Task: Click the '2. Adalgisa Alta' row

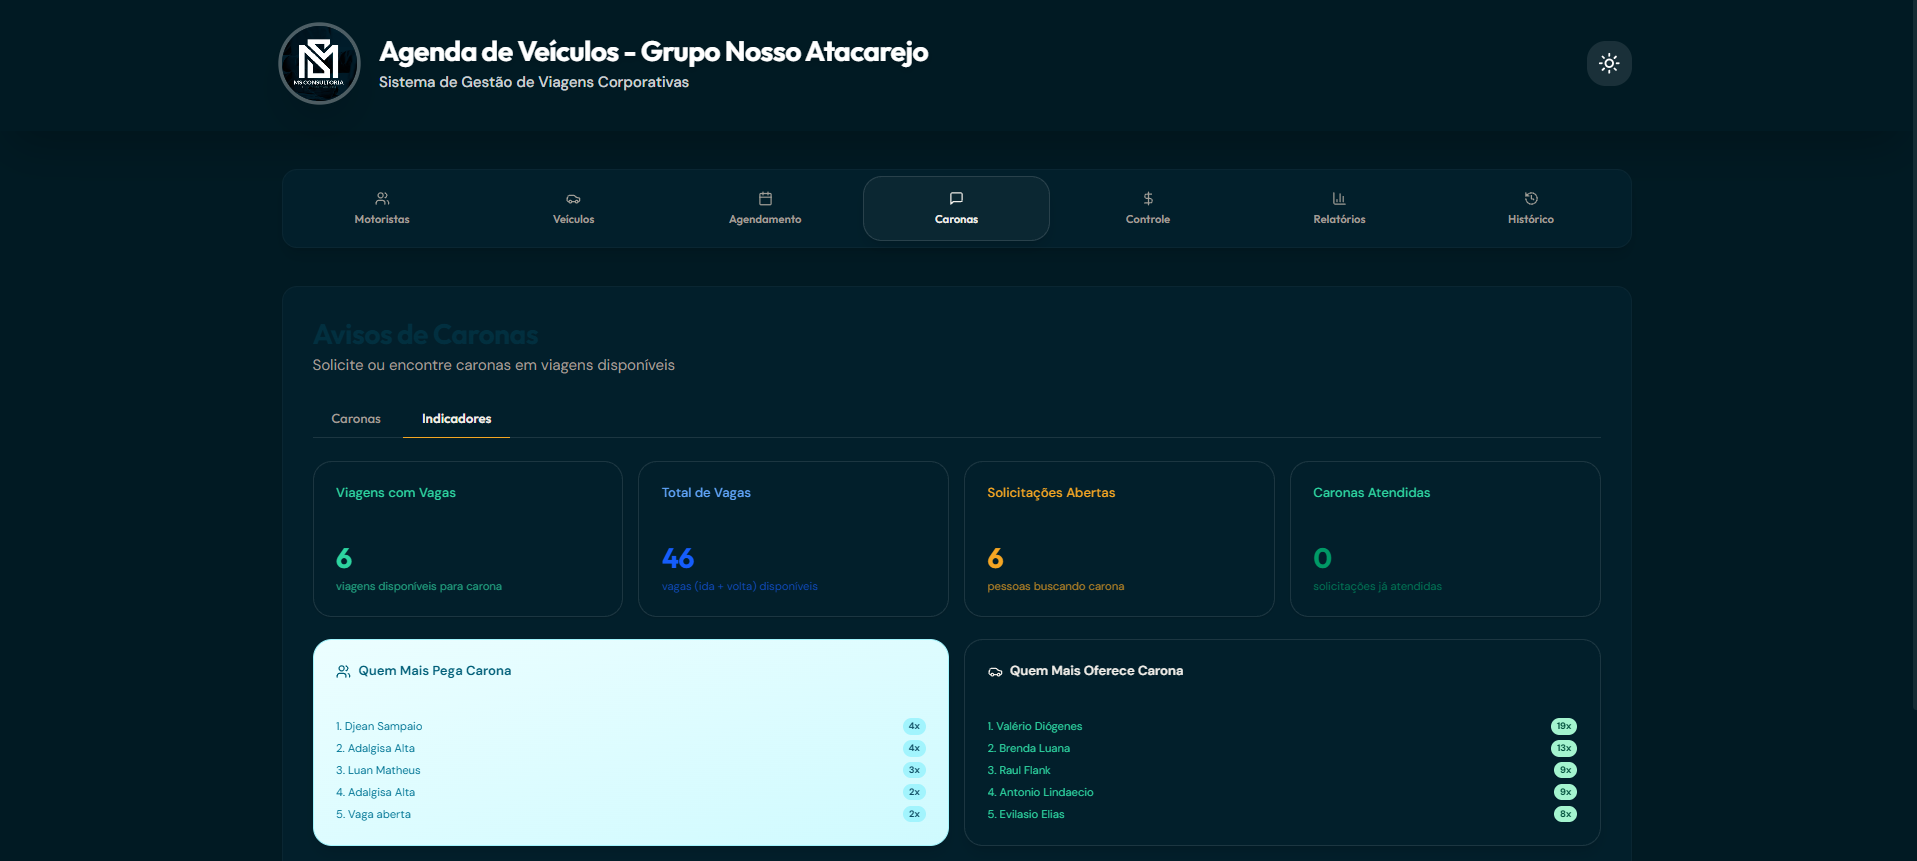Action: tap(631, 748)
